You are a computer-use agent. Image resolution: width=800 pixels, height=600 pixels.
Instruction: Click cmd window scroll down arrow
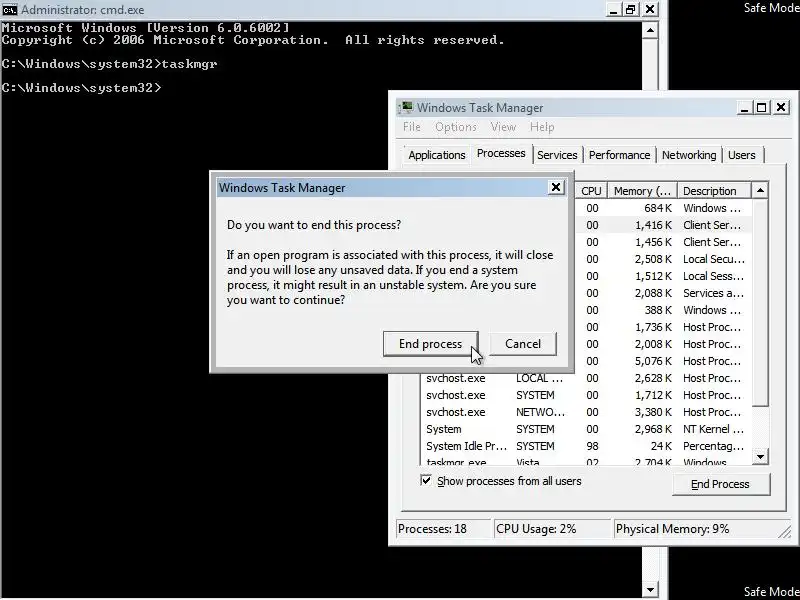[650, 590]
